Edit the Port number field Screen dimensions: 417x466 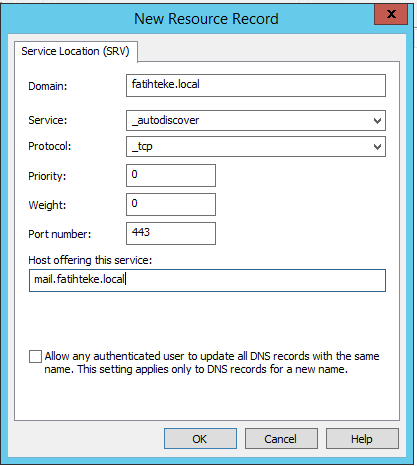pyautogui.click(x=171, y=233)
